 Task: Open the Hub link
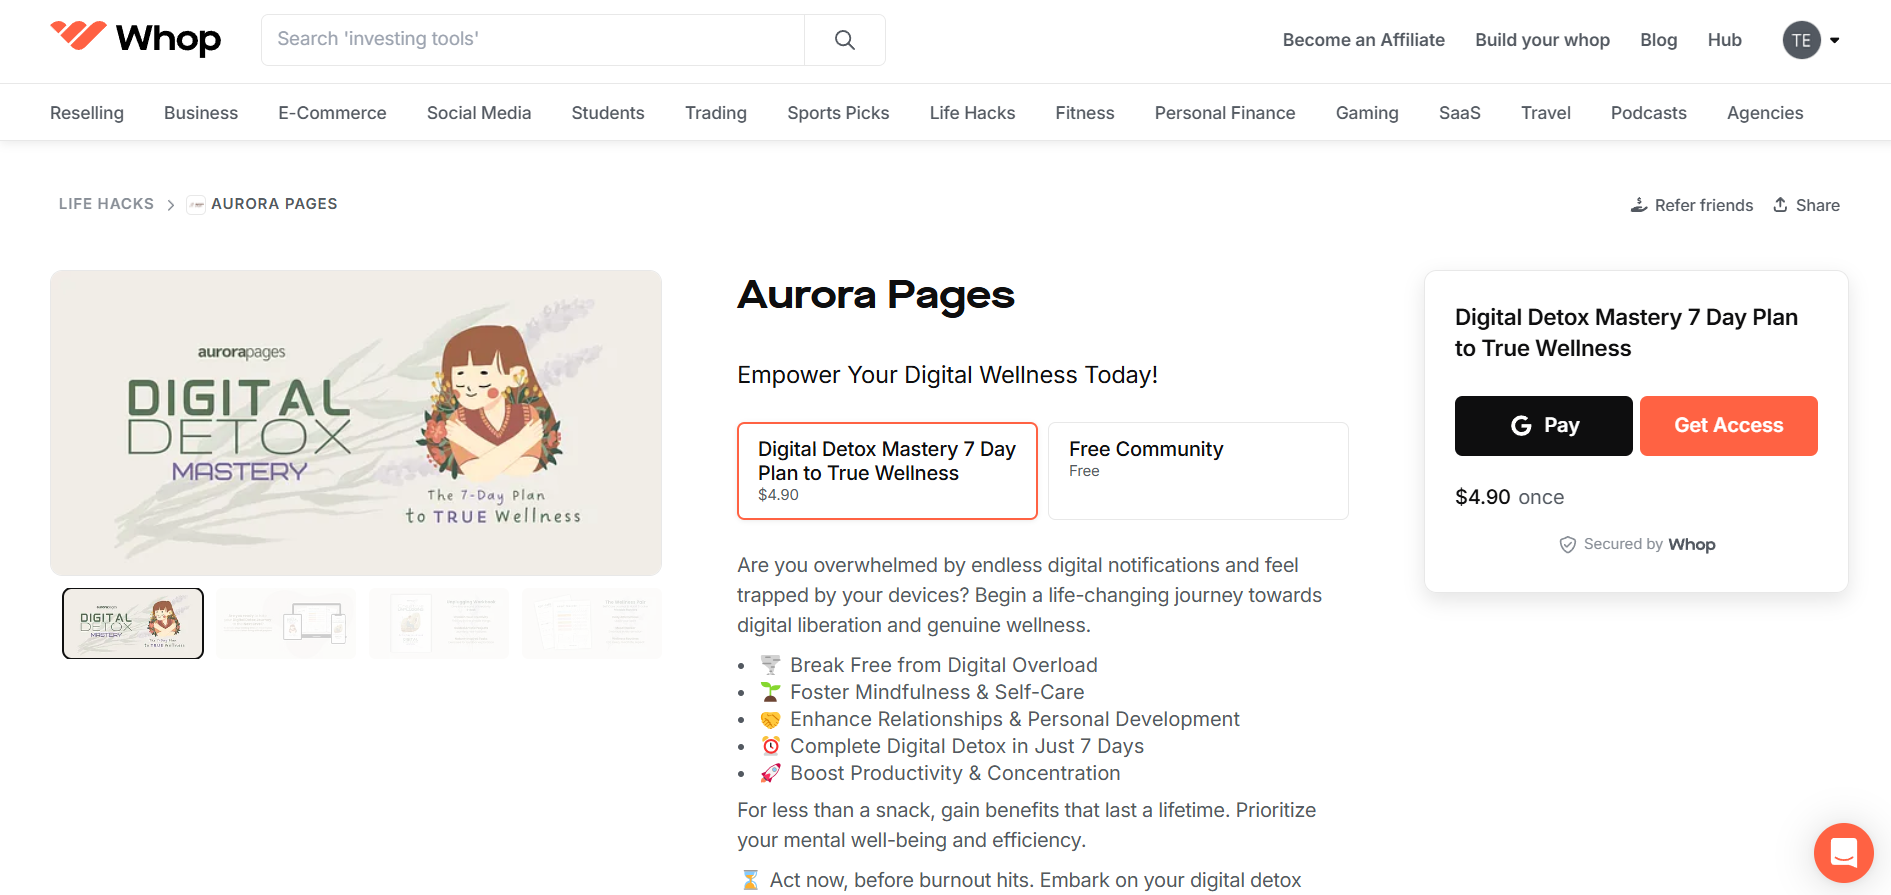(x=1724, y=40)
